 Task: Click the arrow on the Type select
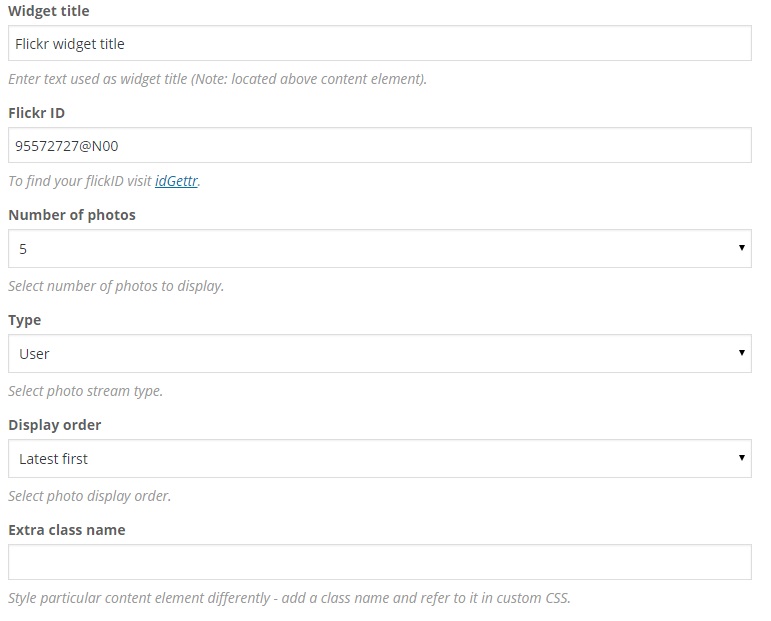(x=741, y=353)
